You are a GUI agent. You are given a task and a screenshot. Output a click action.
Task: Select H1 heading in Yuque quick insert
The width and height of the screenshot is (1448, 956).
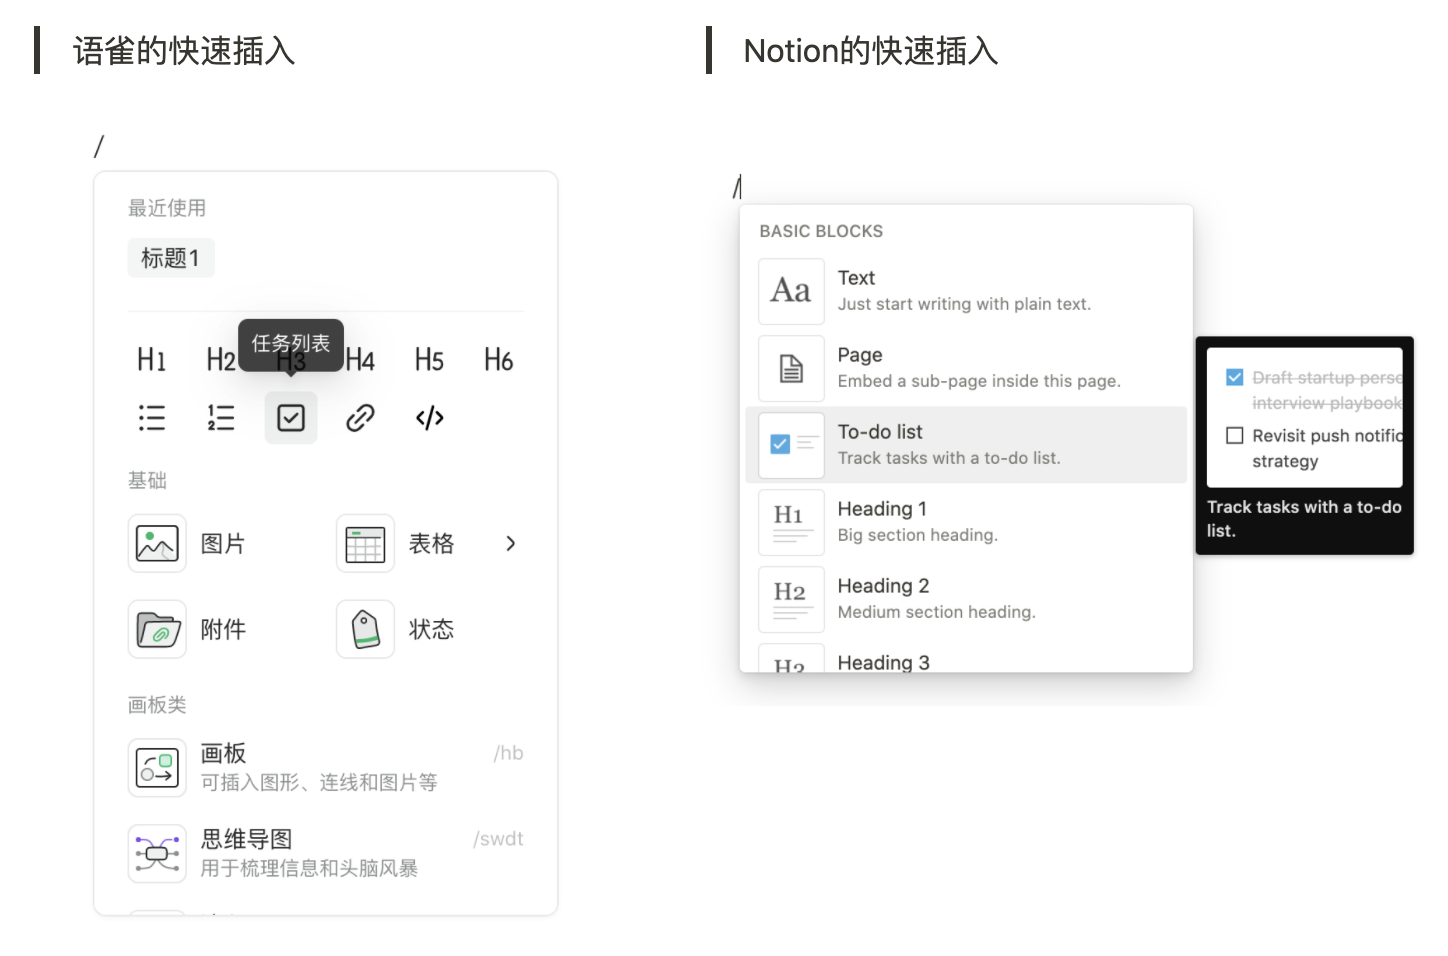152,359
